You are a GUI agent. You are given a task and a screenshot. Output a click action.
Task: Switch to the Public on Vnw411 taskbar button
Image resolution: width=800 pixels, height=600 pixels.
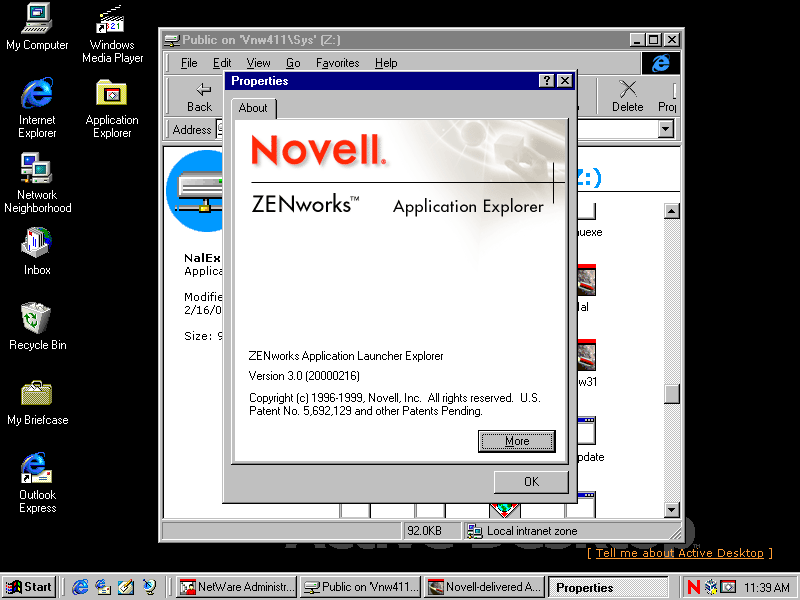(x=361, y=587)
